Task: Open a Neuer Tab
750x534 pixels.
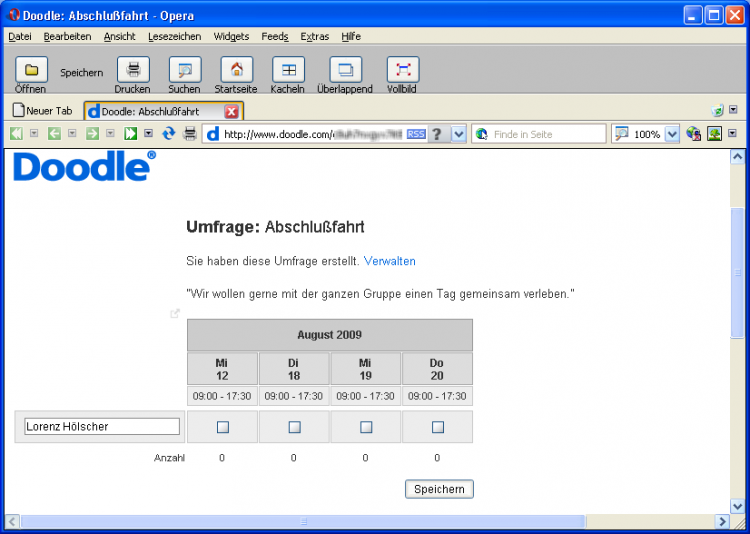Action: [x=43, y=111]
